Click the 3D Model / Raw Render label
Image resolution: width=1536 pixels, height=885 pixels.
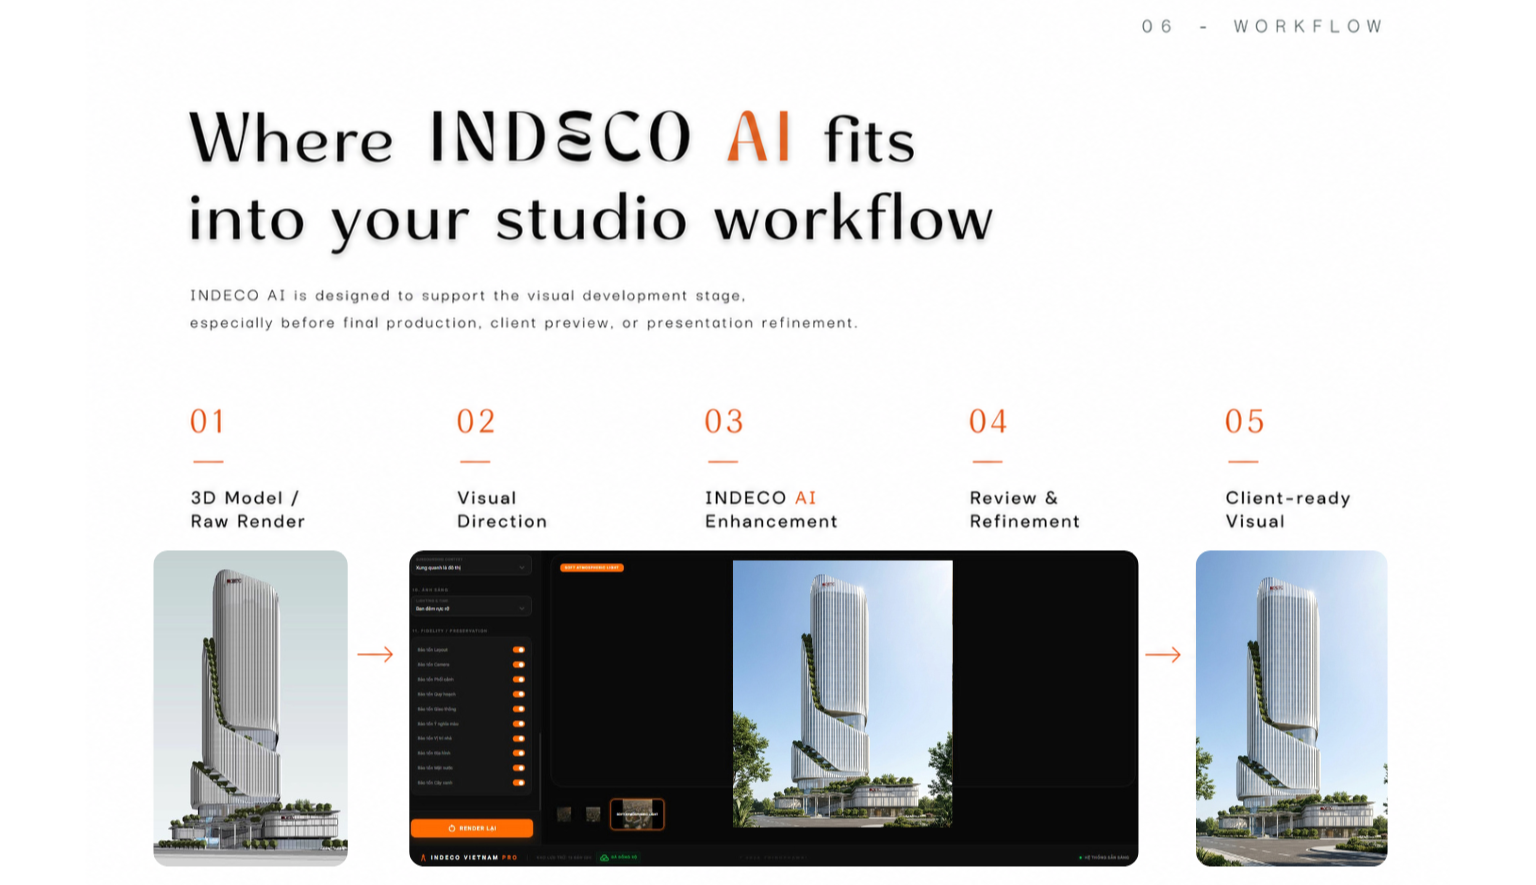(248, 509)
